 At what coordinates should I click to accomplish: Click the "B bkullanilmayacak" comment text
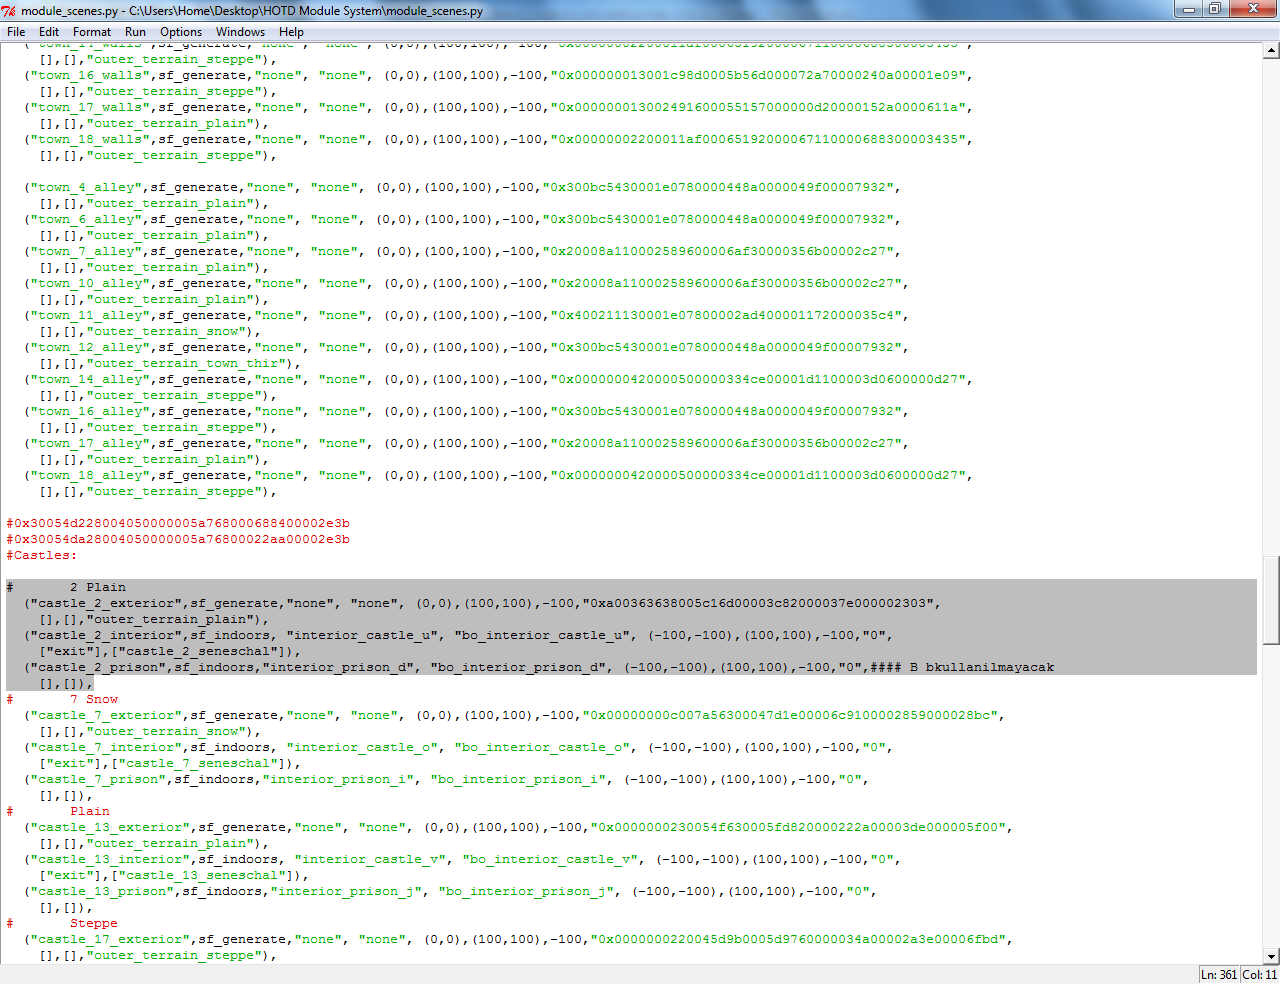click(982, 667)
